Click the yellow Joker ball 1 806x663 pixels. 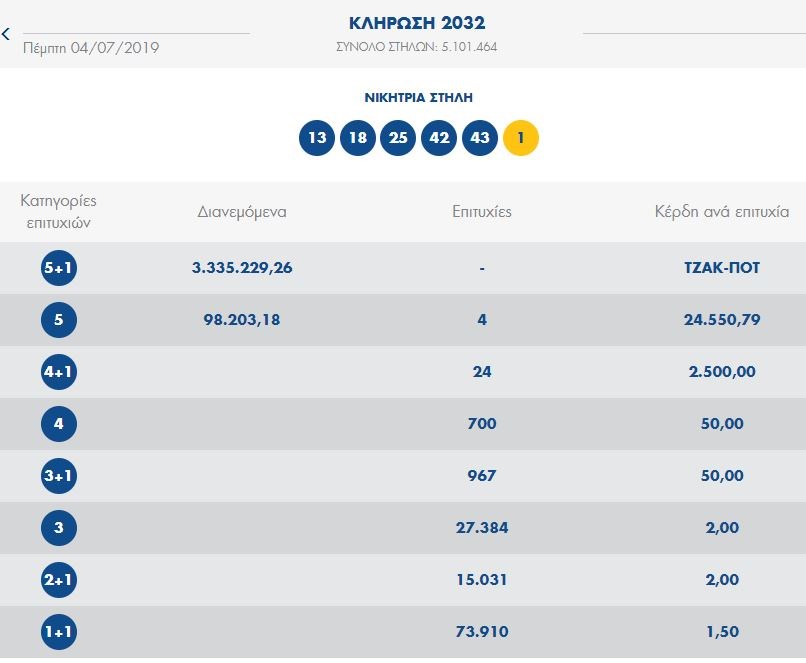tap(521, 138)
